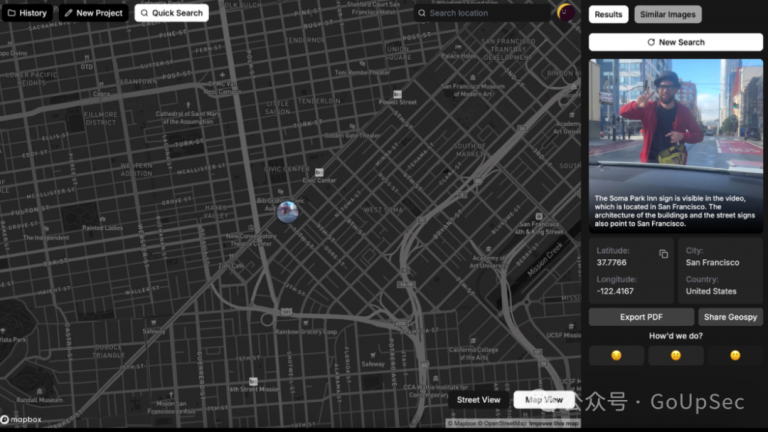Open the user profile avatar
This screenshot has height=432, width=768.
[x=566, y=13]
